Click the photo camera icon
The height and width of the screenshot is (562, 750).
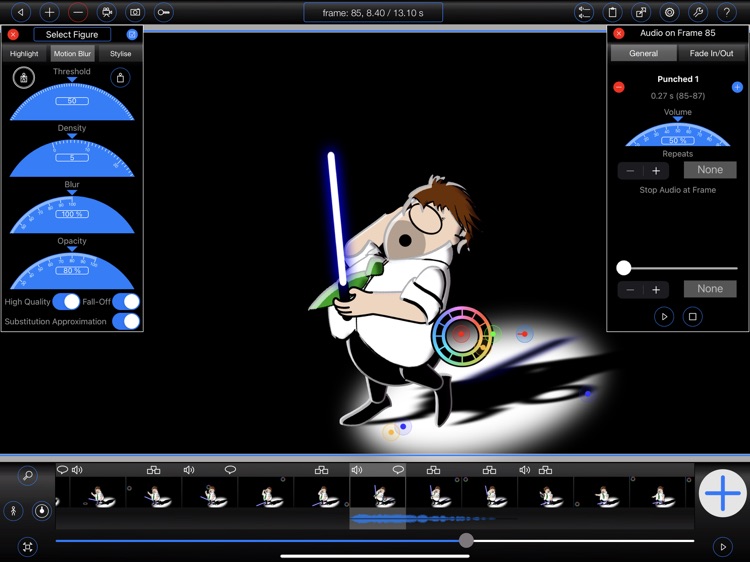[135, 12]
